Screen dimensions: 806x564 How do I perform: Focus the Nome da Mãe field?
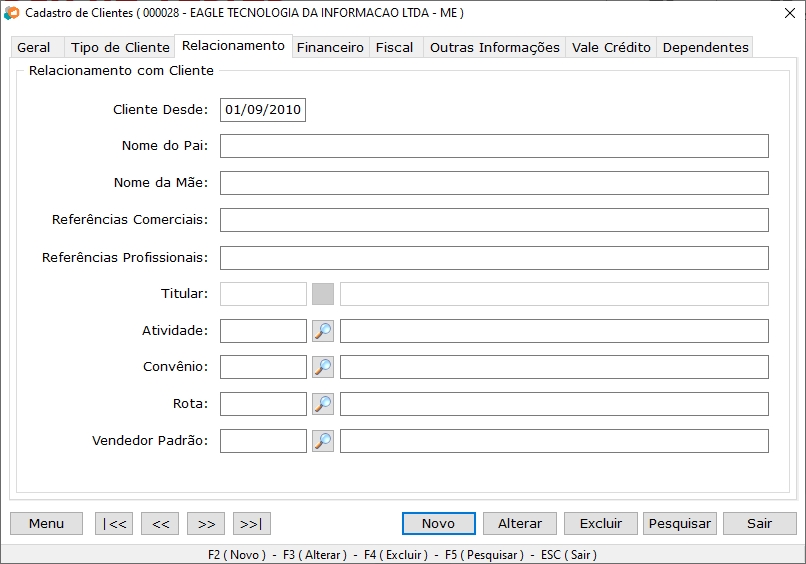coord(494,183)
